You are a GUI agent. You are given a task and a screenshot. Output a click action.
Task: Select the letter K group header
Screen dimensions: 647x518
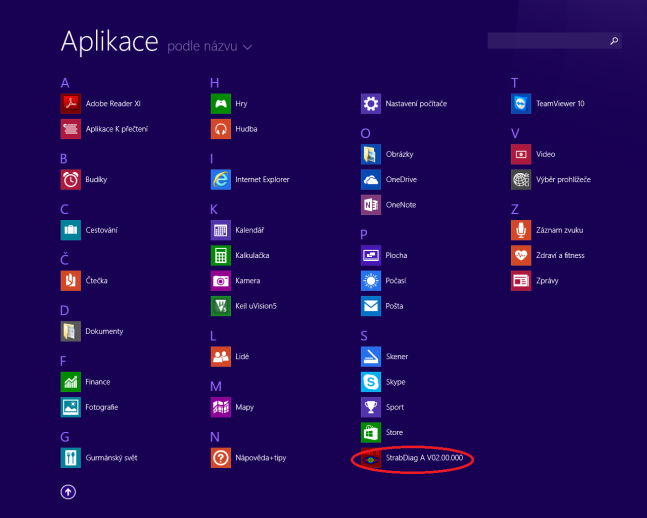pos(214,209)
